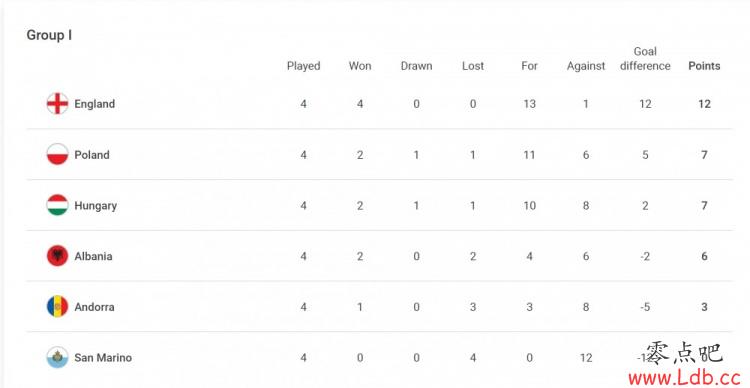This screenshot has width=750, height=388.
Task: Click the England flag icon
Action: tap(57, 104)
